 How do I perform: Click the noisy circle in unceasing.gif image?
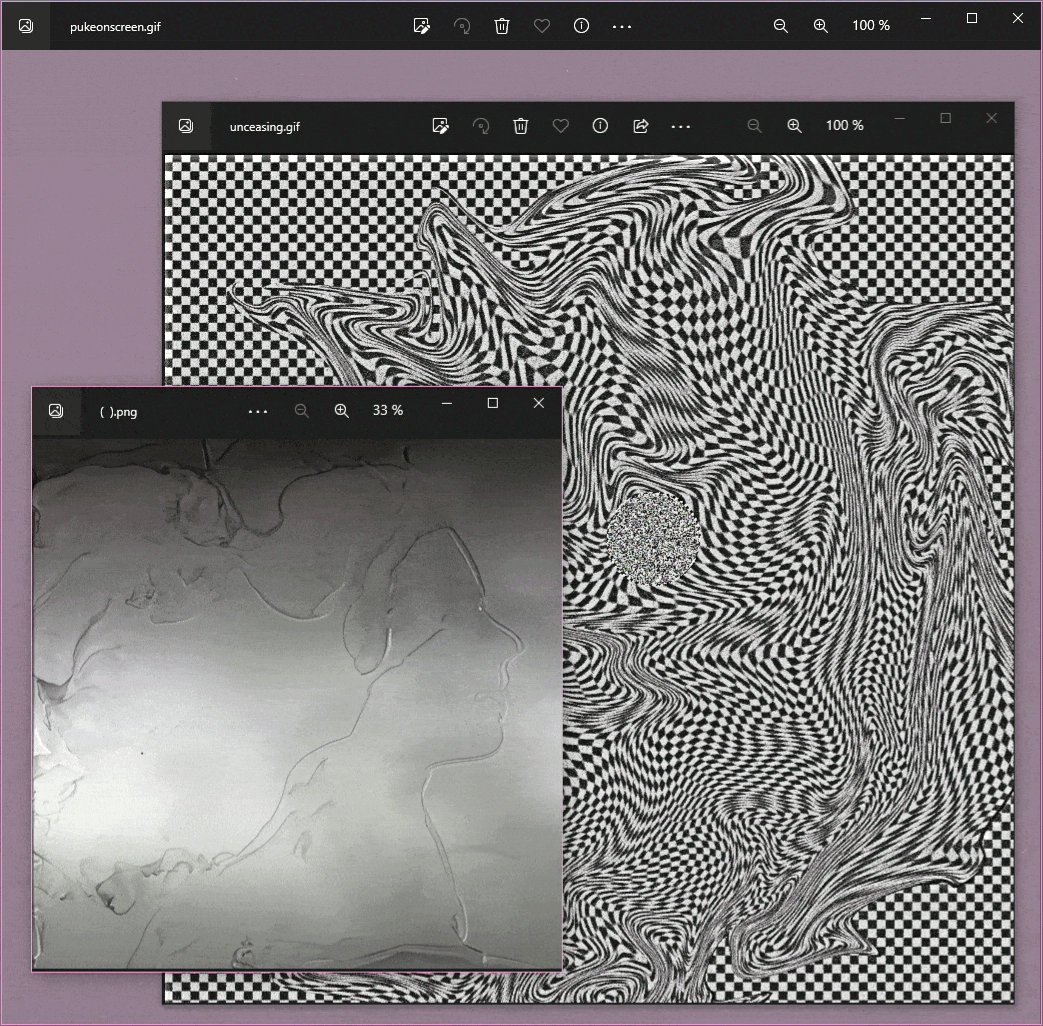click(653, 538)
